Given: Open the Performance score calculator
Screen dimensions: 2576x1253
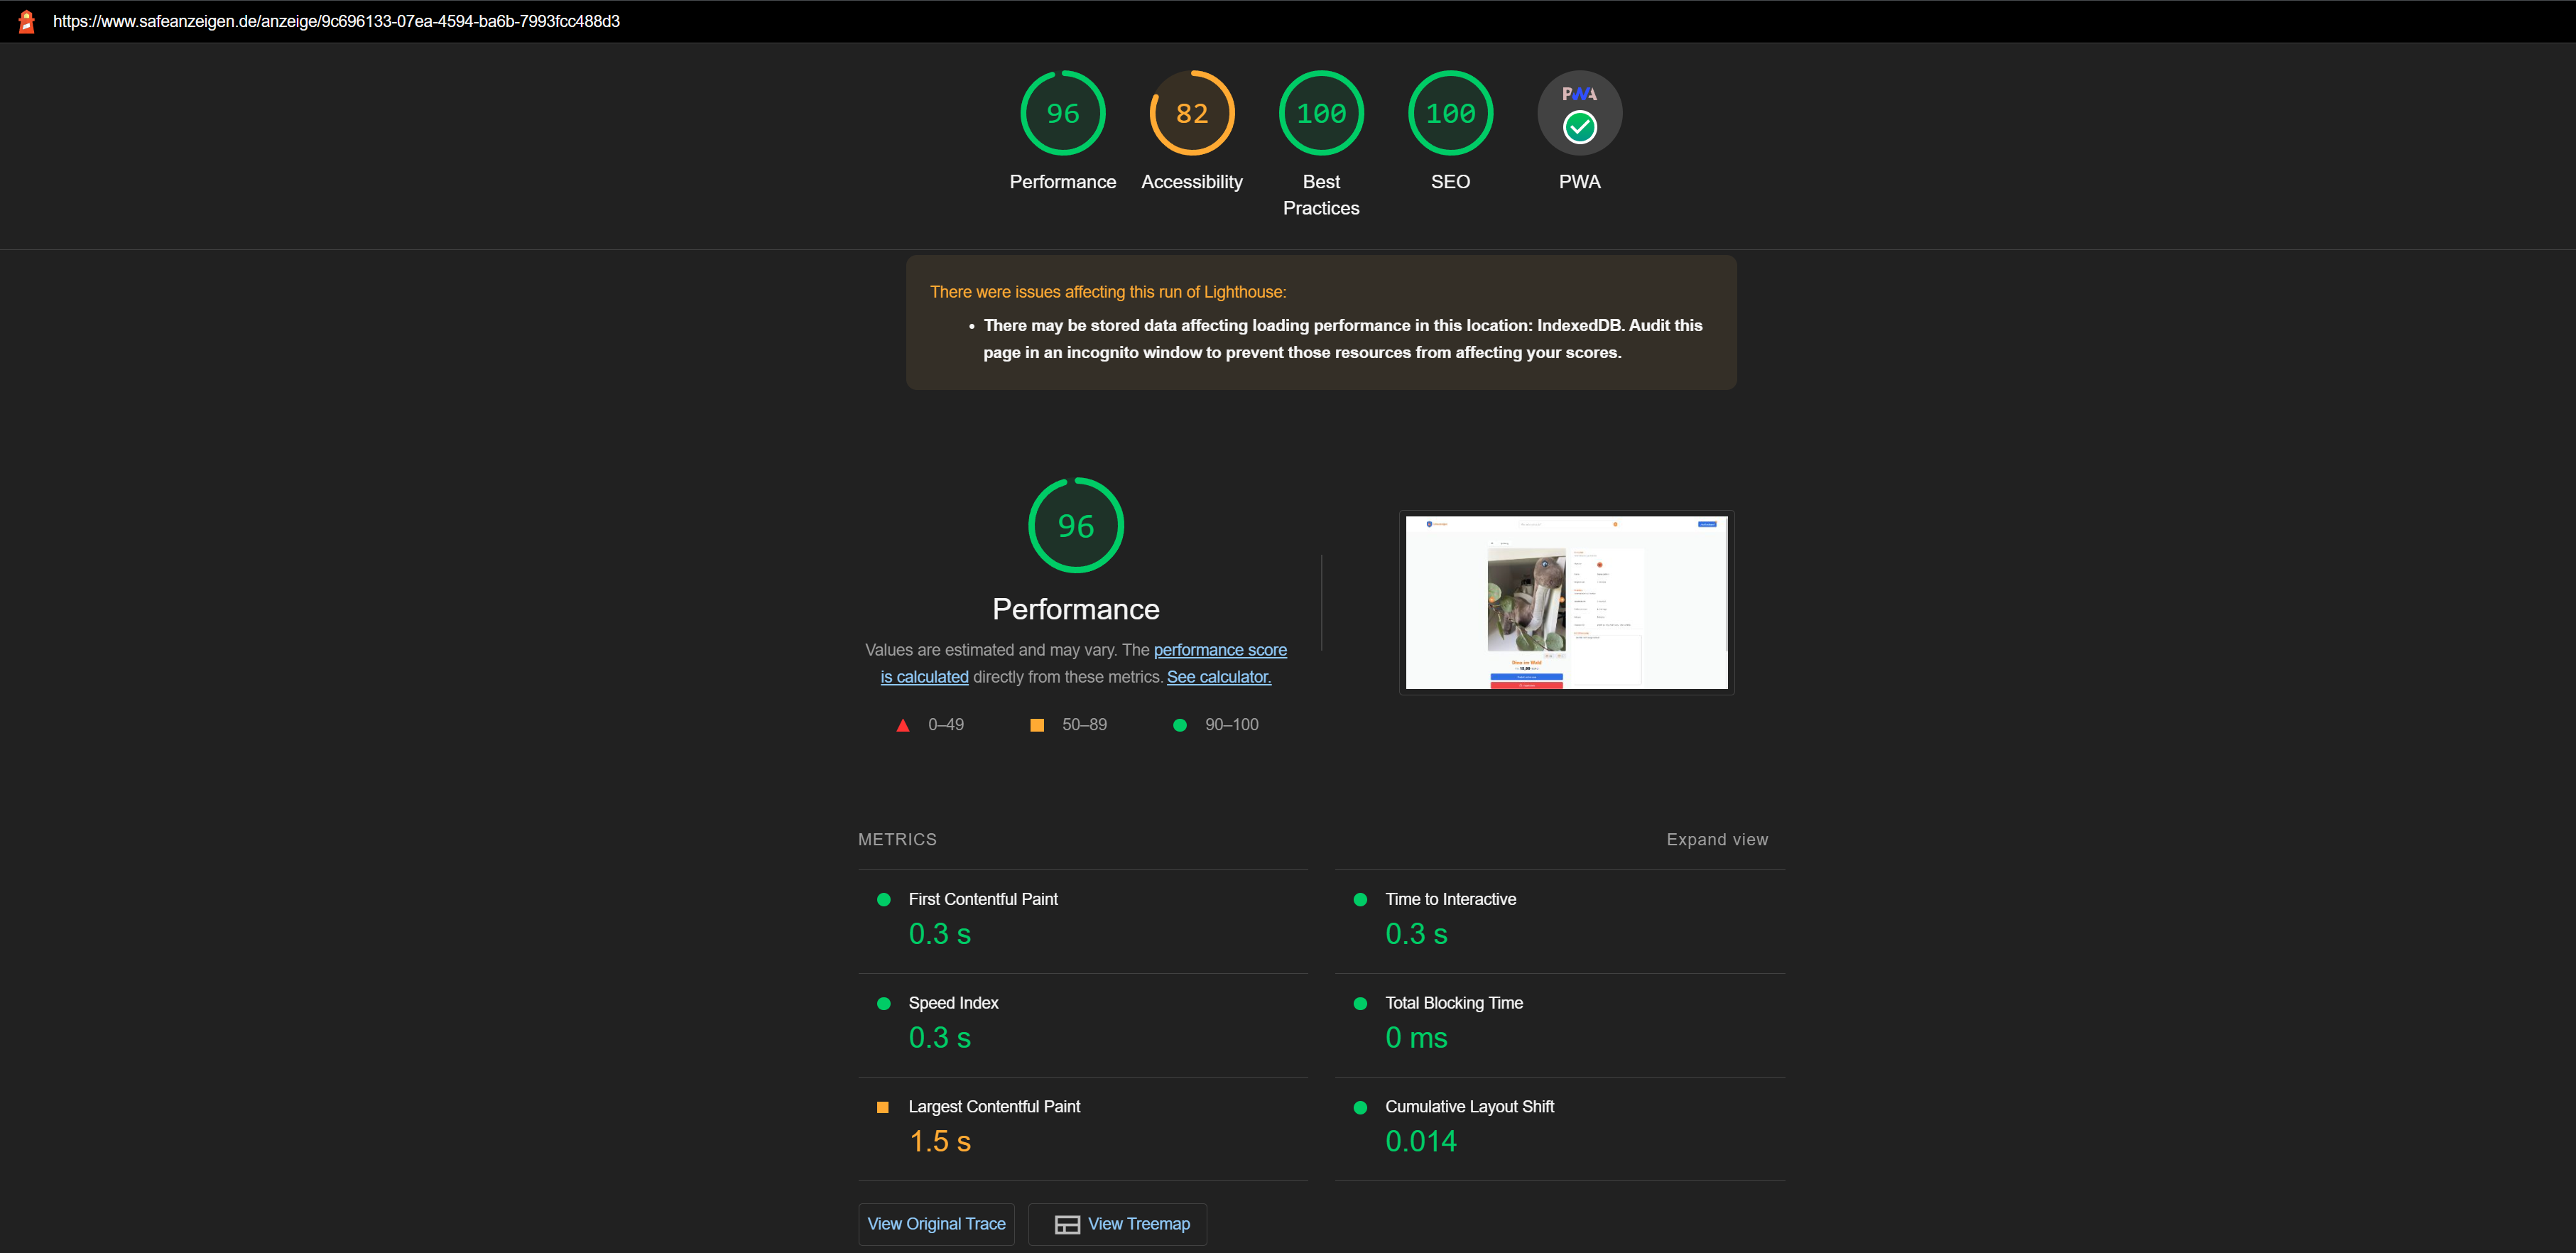Looking at the screenshot, I should pos(1217,675).
